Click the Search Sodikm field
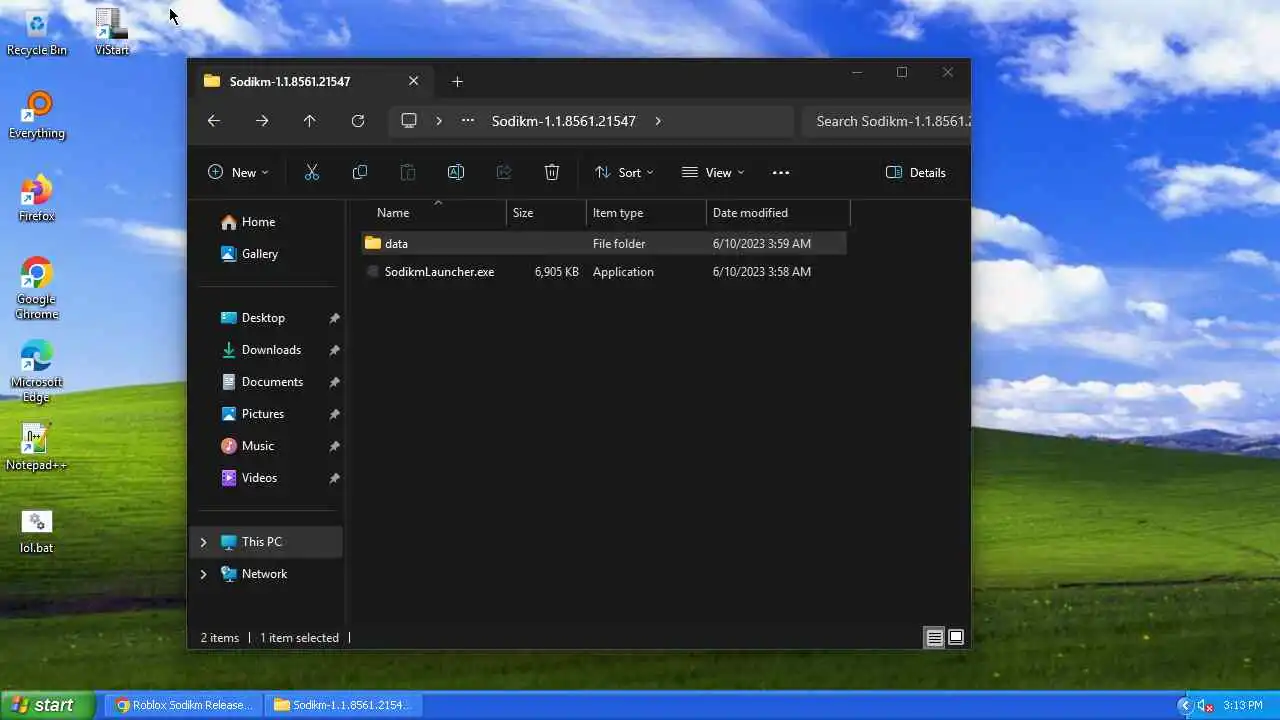Image resolution: width=1280 pixels, height=720 pixels. 886,121
